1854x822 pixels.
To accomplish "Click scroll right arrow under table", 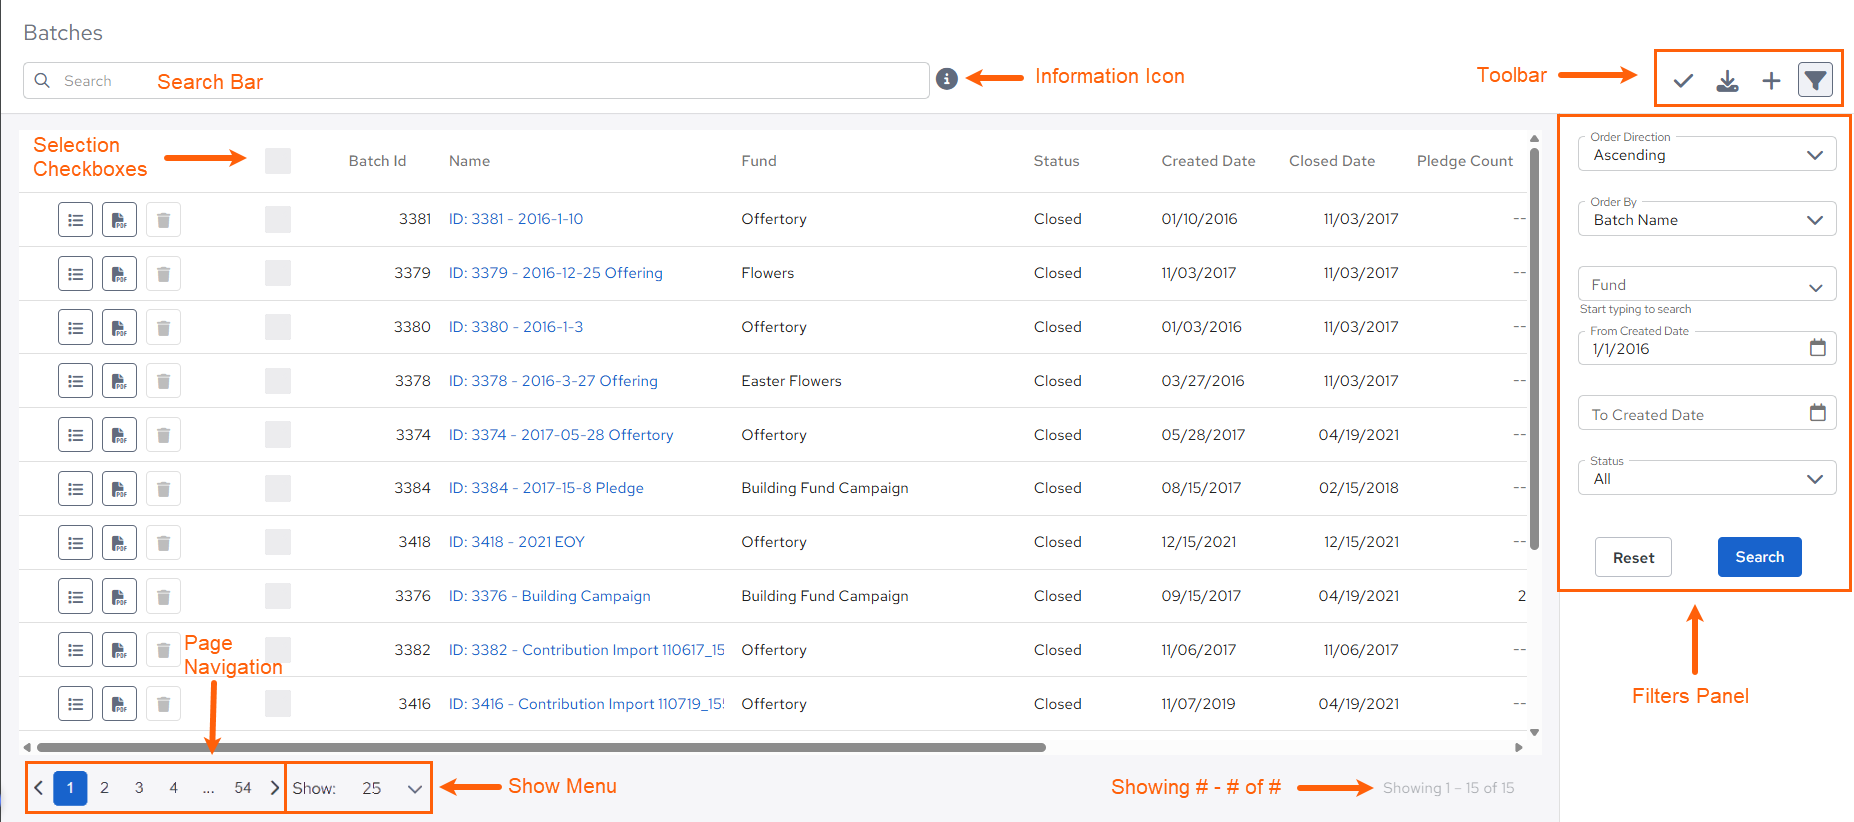I will point(1519,747).
